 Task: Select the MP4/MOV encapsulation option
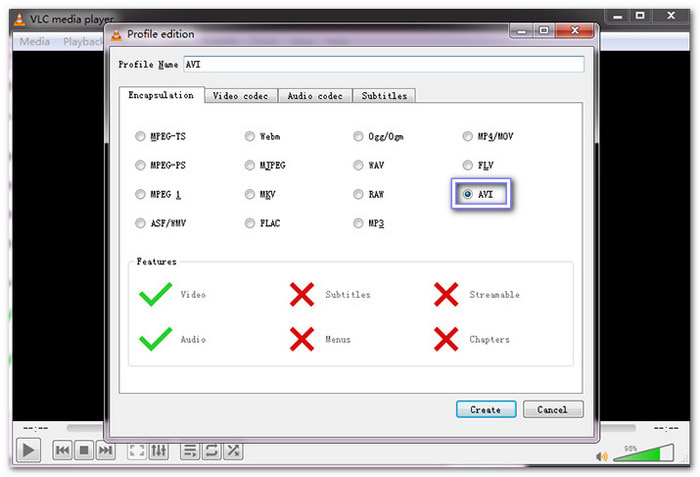468,137
